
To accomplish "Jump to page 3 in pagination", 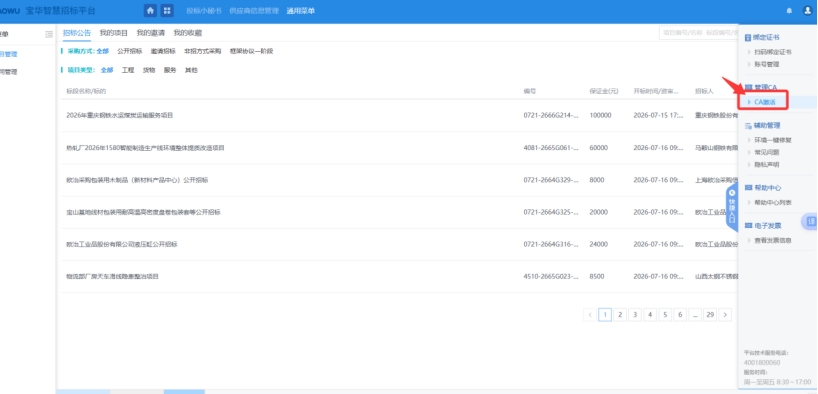I will (x=635, y=315).
